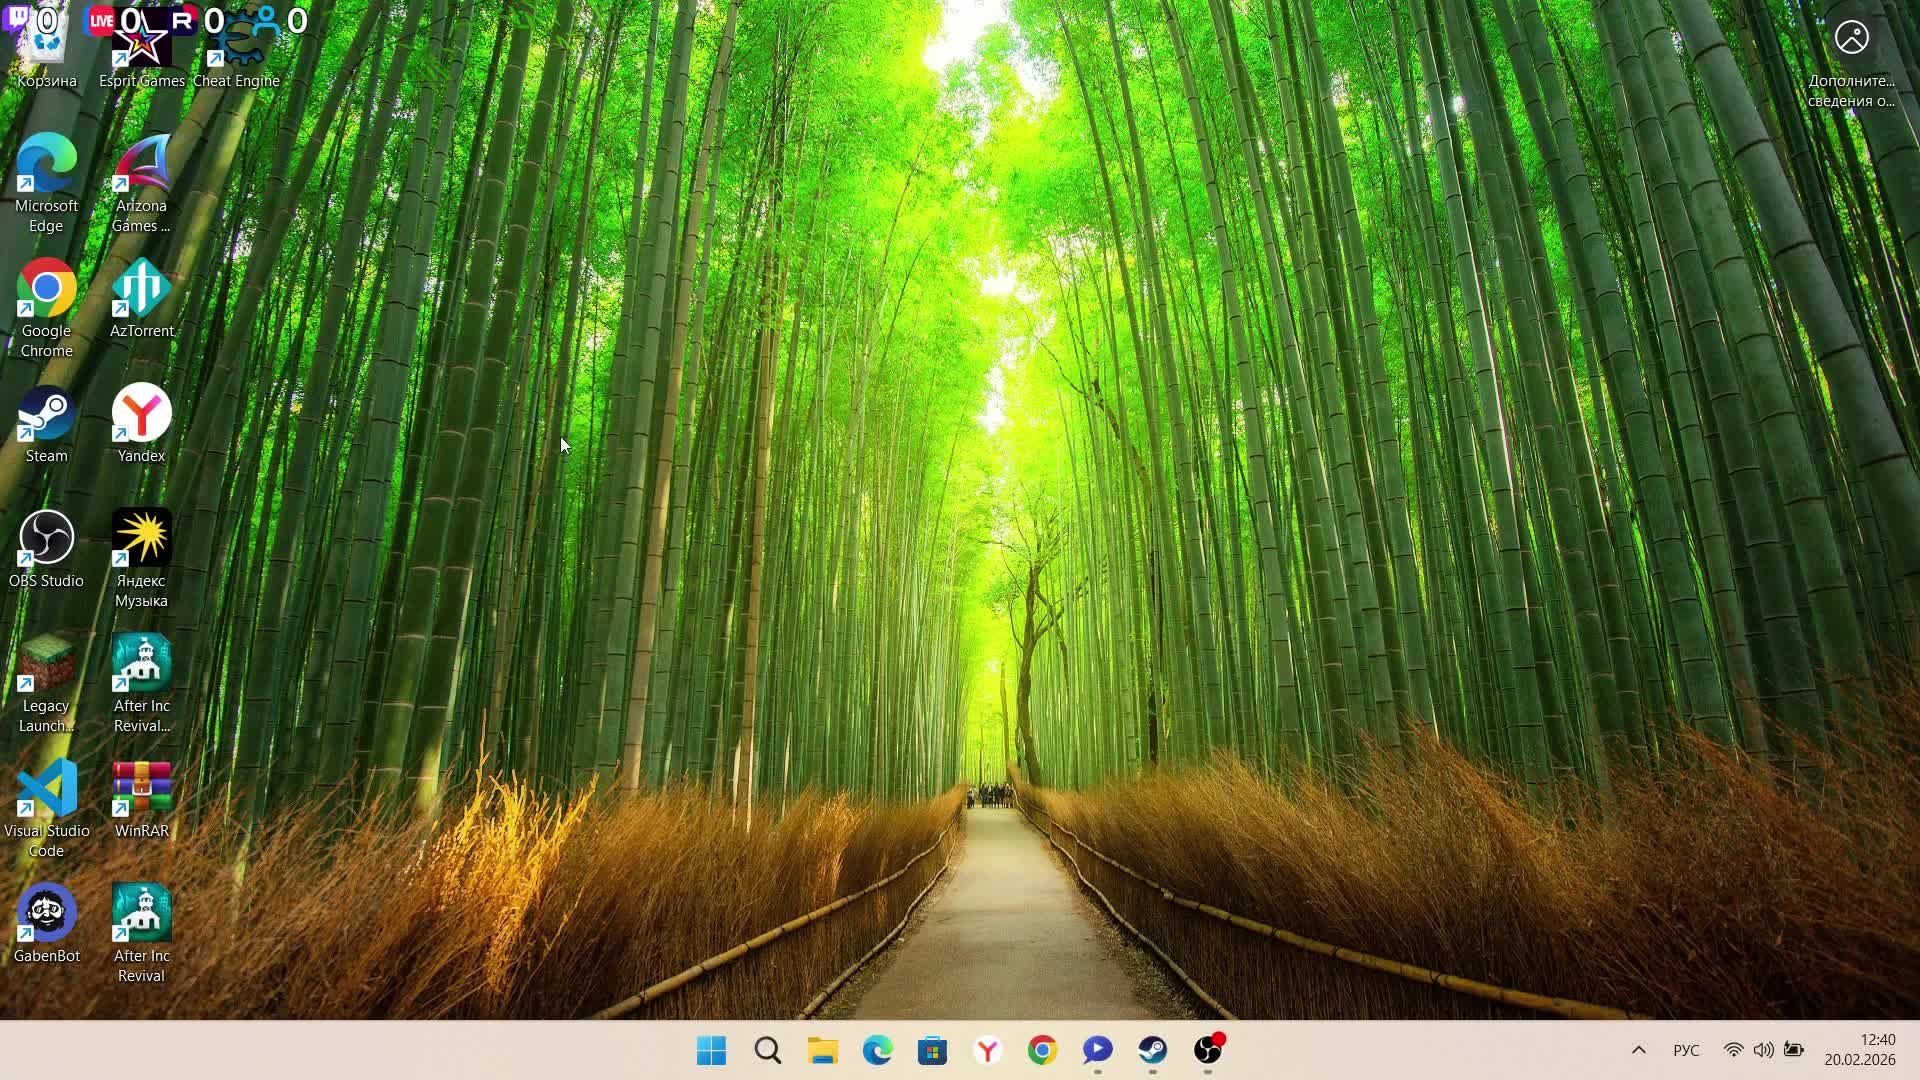Open Microsoft Store from taskbar
Viewport: 1920px width, 1080px height.
[x=932, y=1050]
